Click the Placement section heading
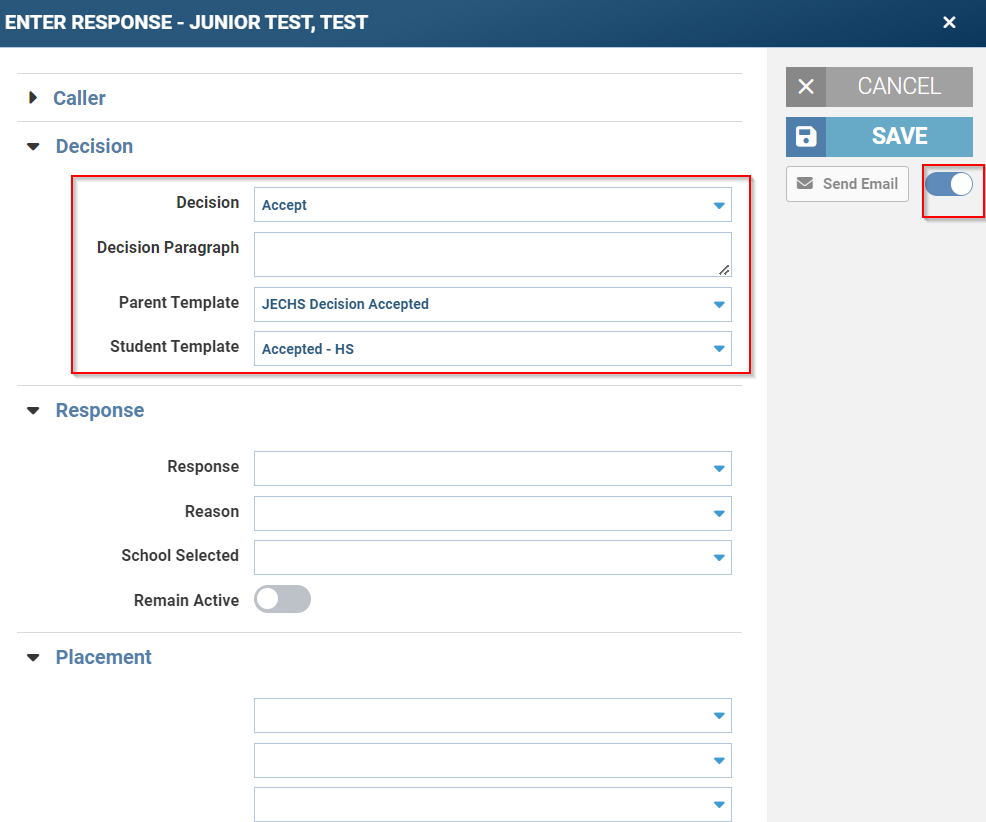The height and width of the screenshot is (822, 986). pyautogui.click(x=104, y=657)
